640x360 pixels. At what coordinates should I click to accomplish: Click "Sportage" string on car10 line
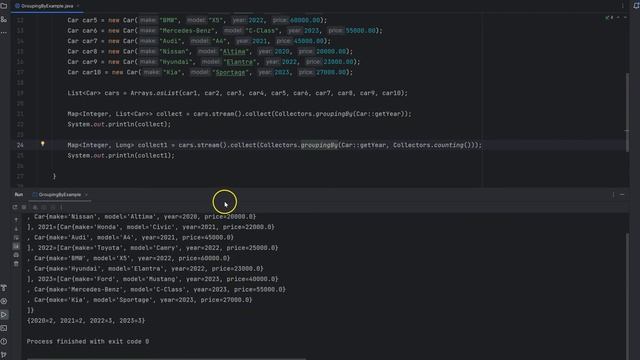coord(231,72)
